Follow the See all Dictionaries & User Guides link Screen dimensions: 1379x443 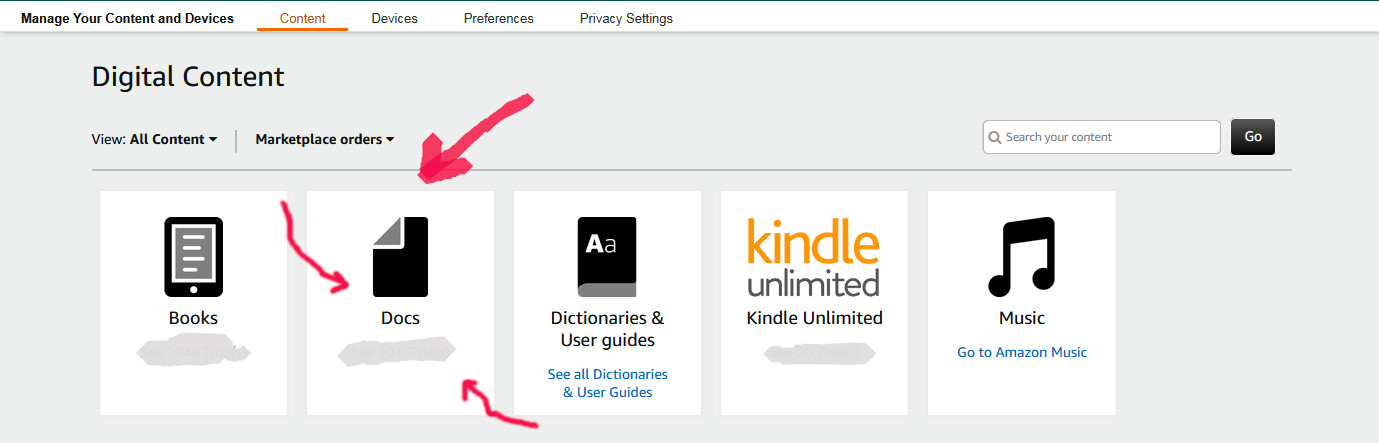(x=607, y=383)
